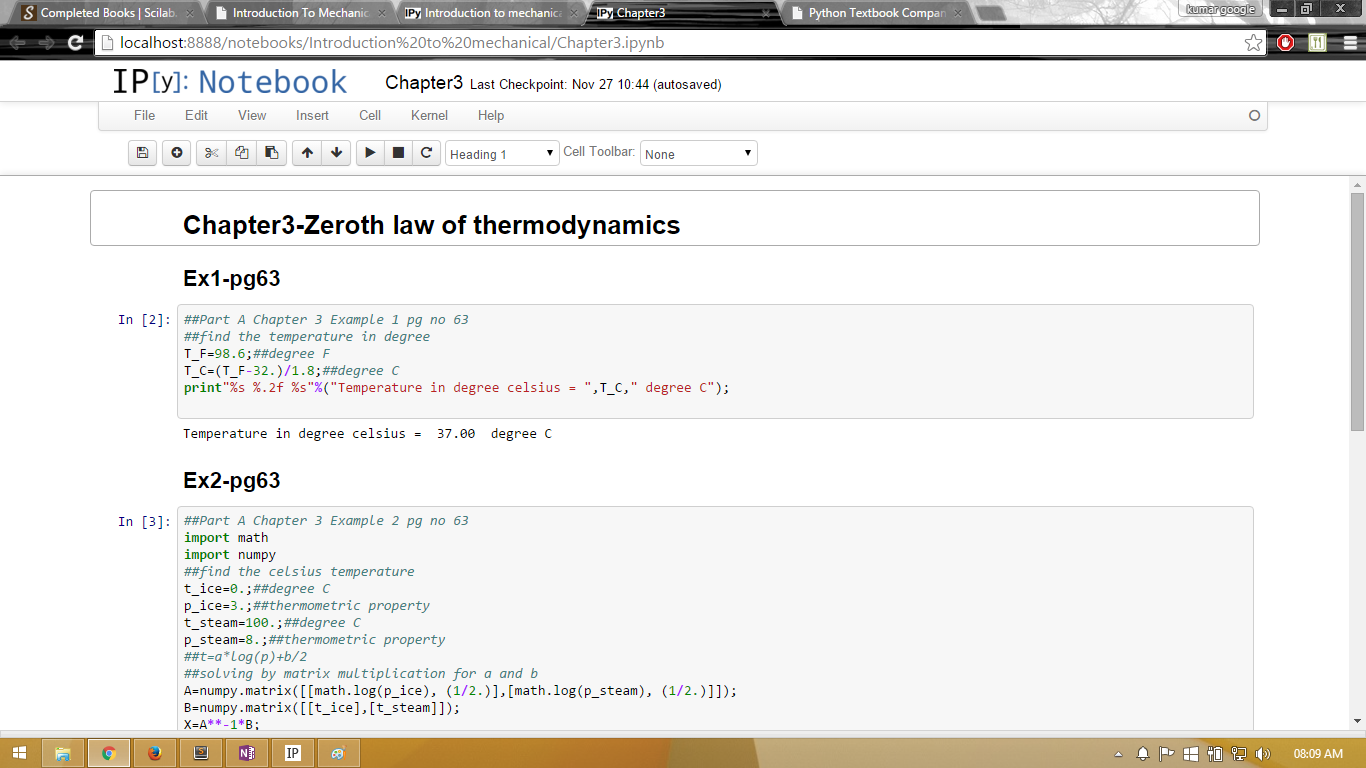Image resolution: width=1366 pixels, height=768 pixels.
Task: Bookmark page with star icon
Action: (x=1253, y=43)
